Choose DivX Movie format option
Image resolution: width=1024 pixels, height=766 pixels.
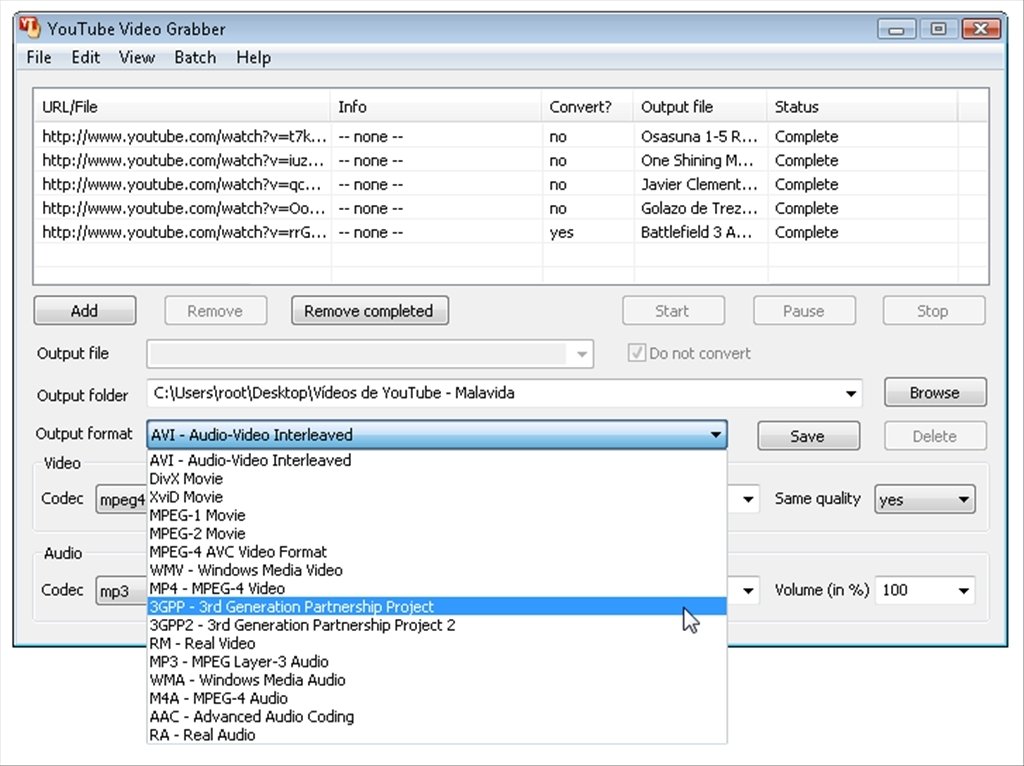(437, 479)
